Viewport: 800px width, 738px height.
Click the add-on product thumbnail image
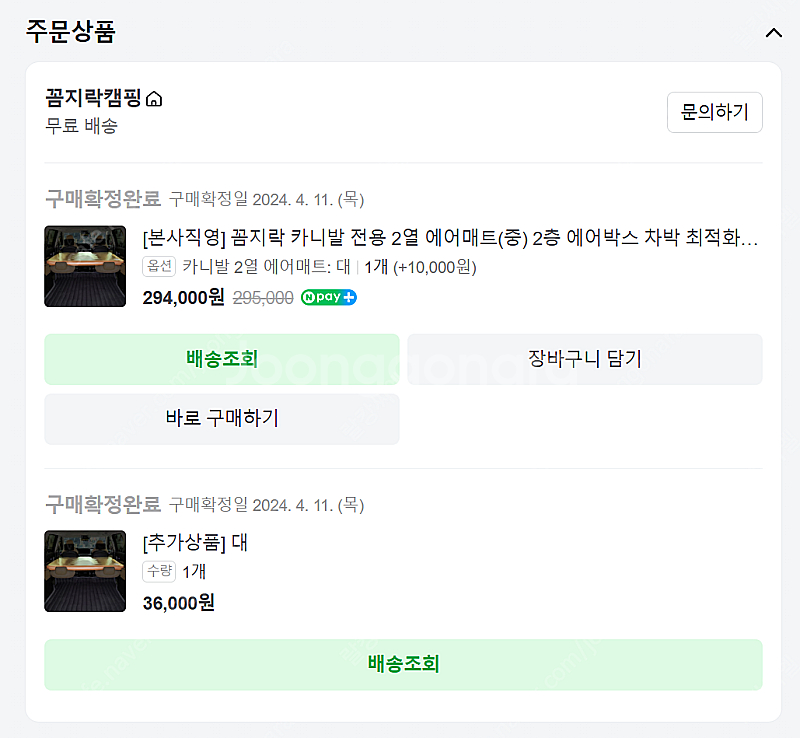click(x=85, y=570)
